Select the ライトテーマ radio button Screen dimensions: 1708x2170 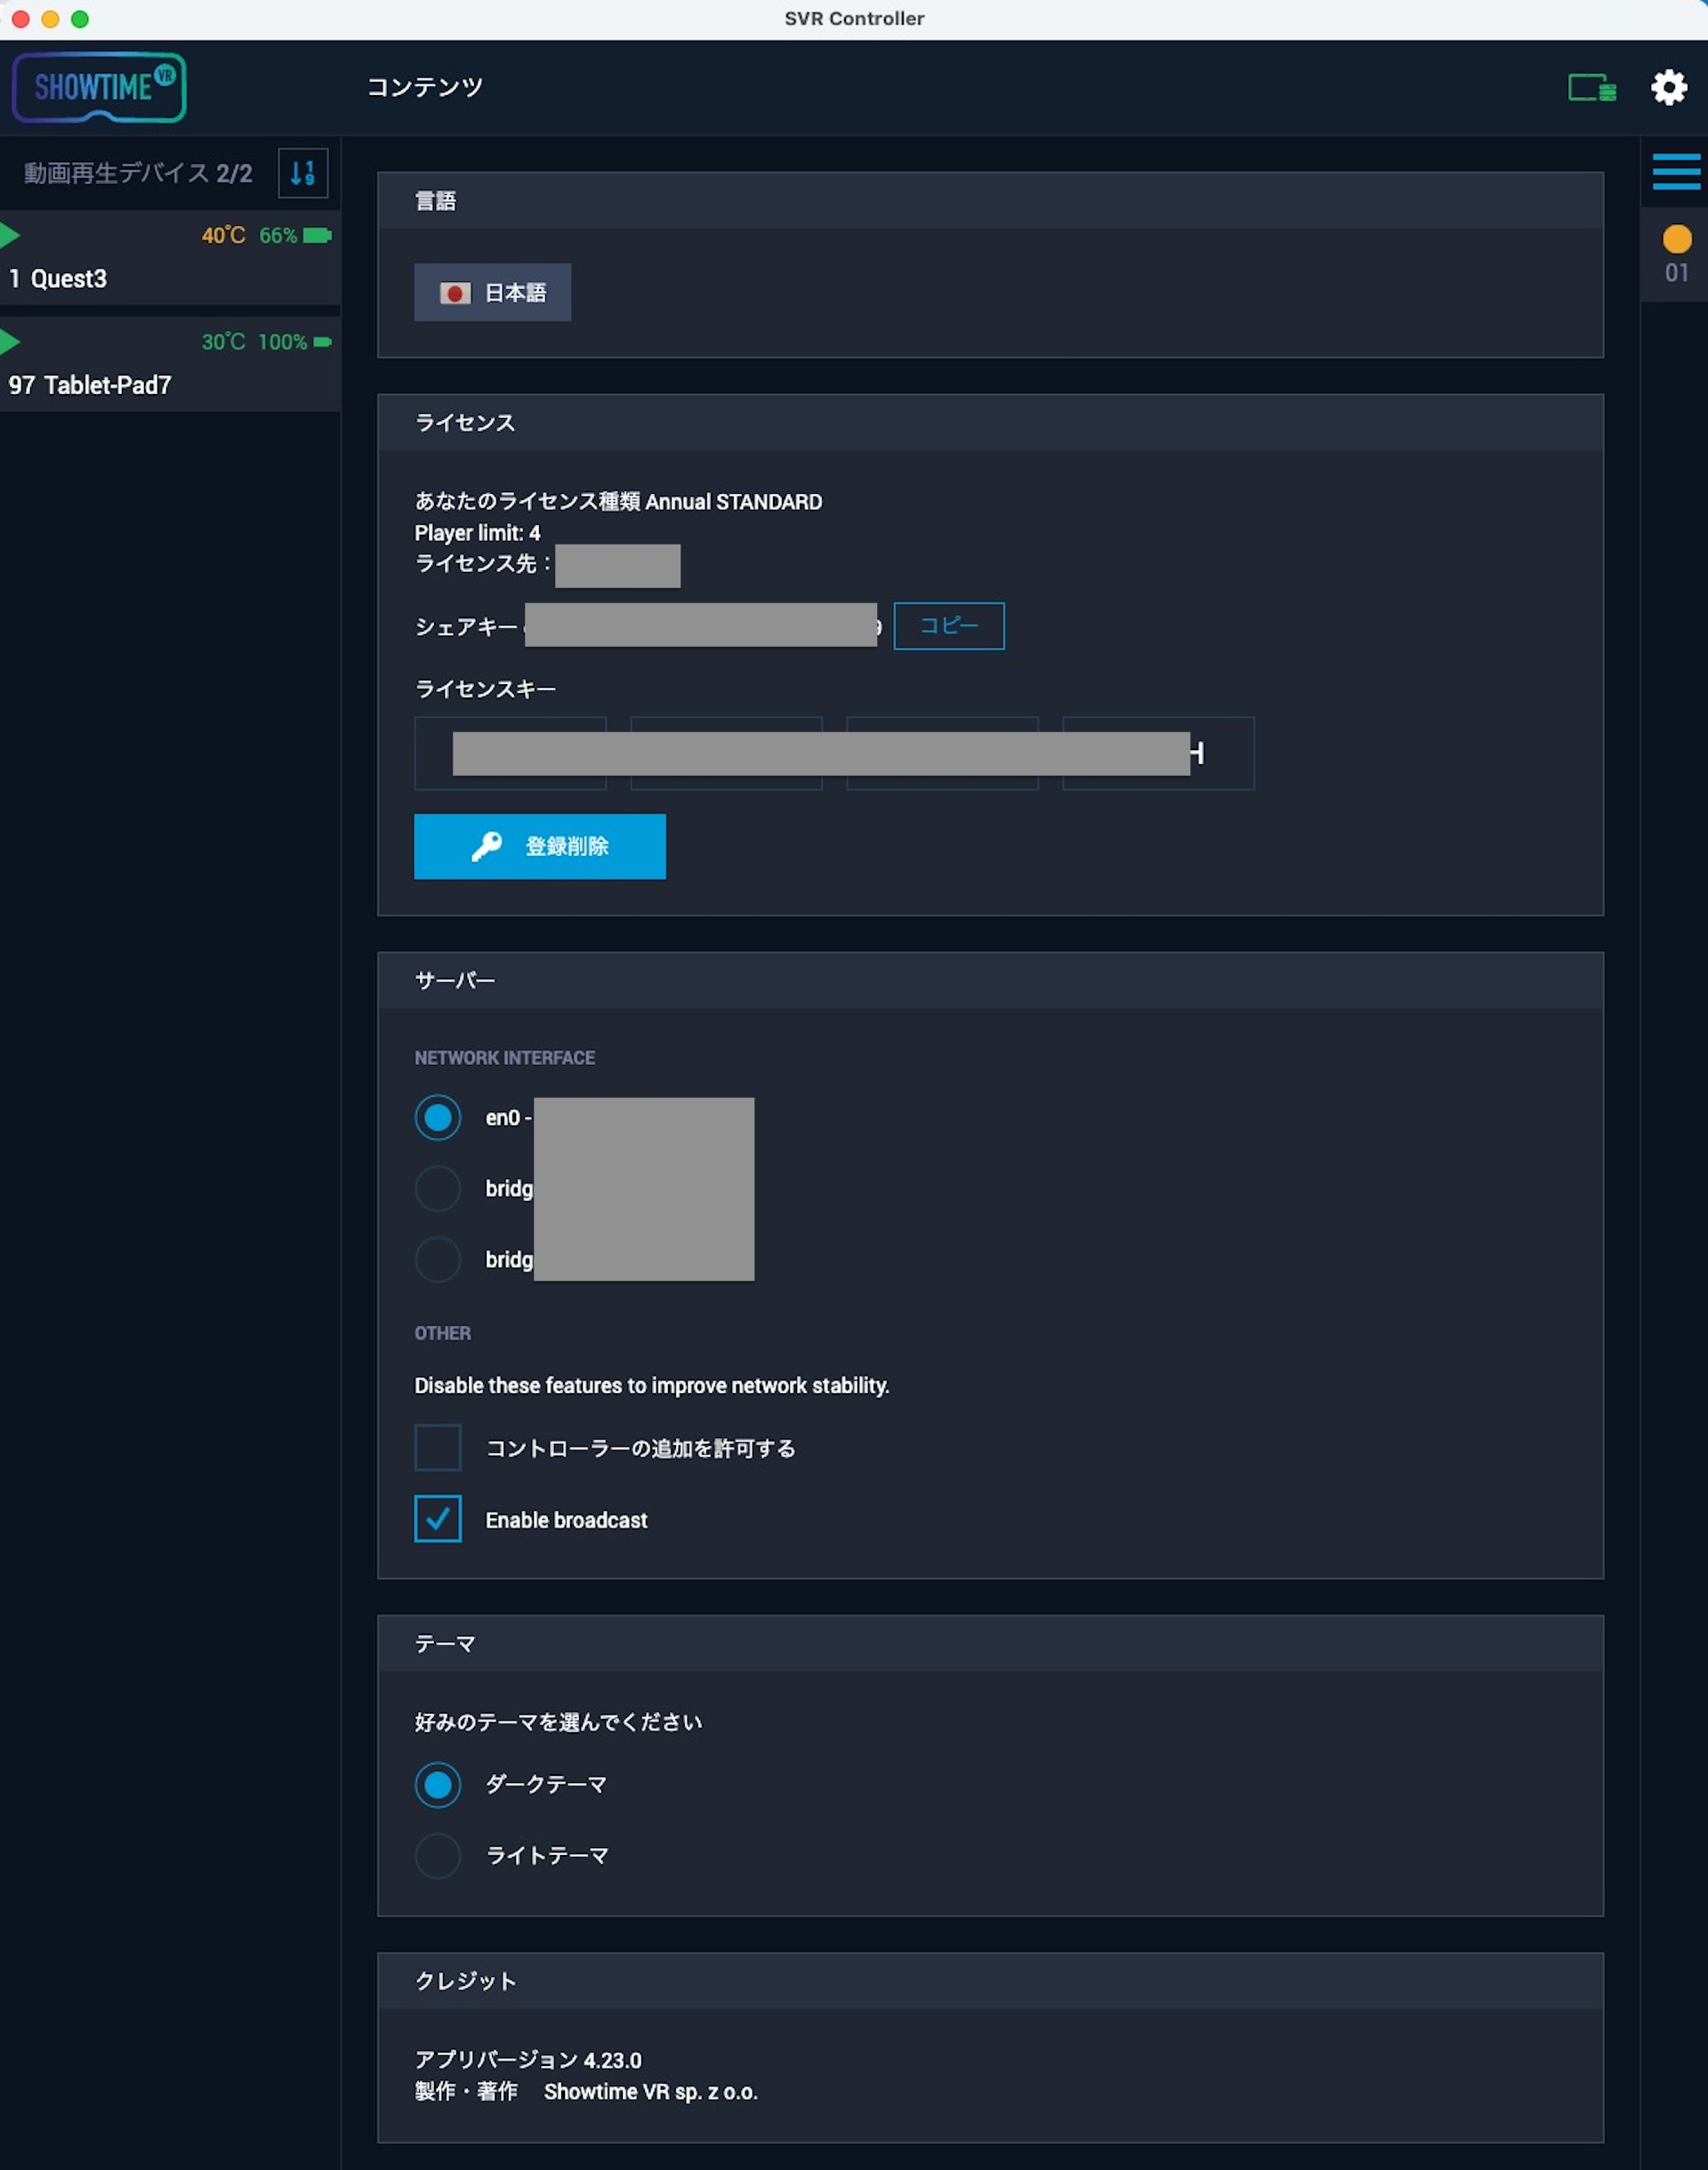[x=438, y=1856]
